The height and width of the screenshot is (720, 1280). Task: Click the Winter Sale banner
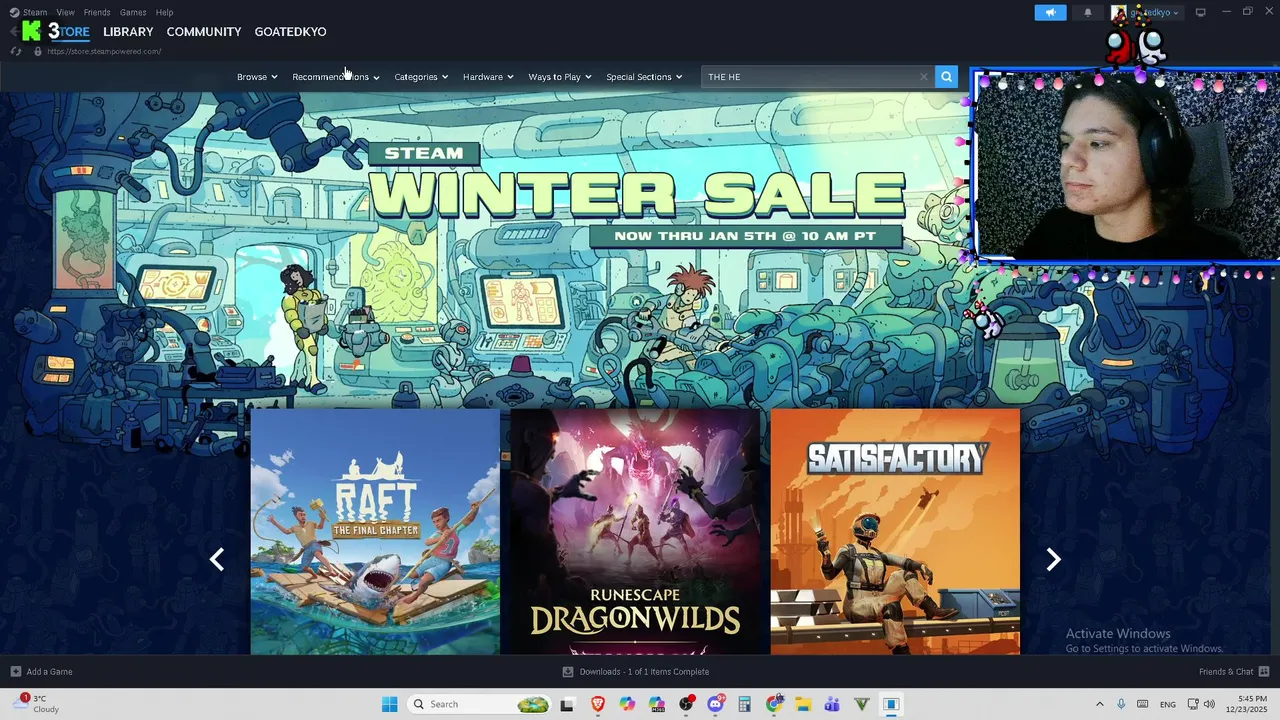click(636, 195)
